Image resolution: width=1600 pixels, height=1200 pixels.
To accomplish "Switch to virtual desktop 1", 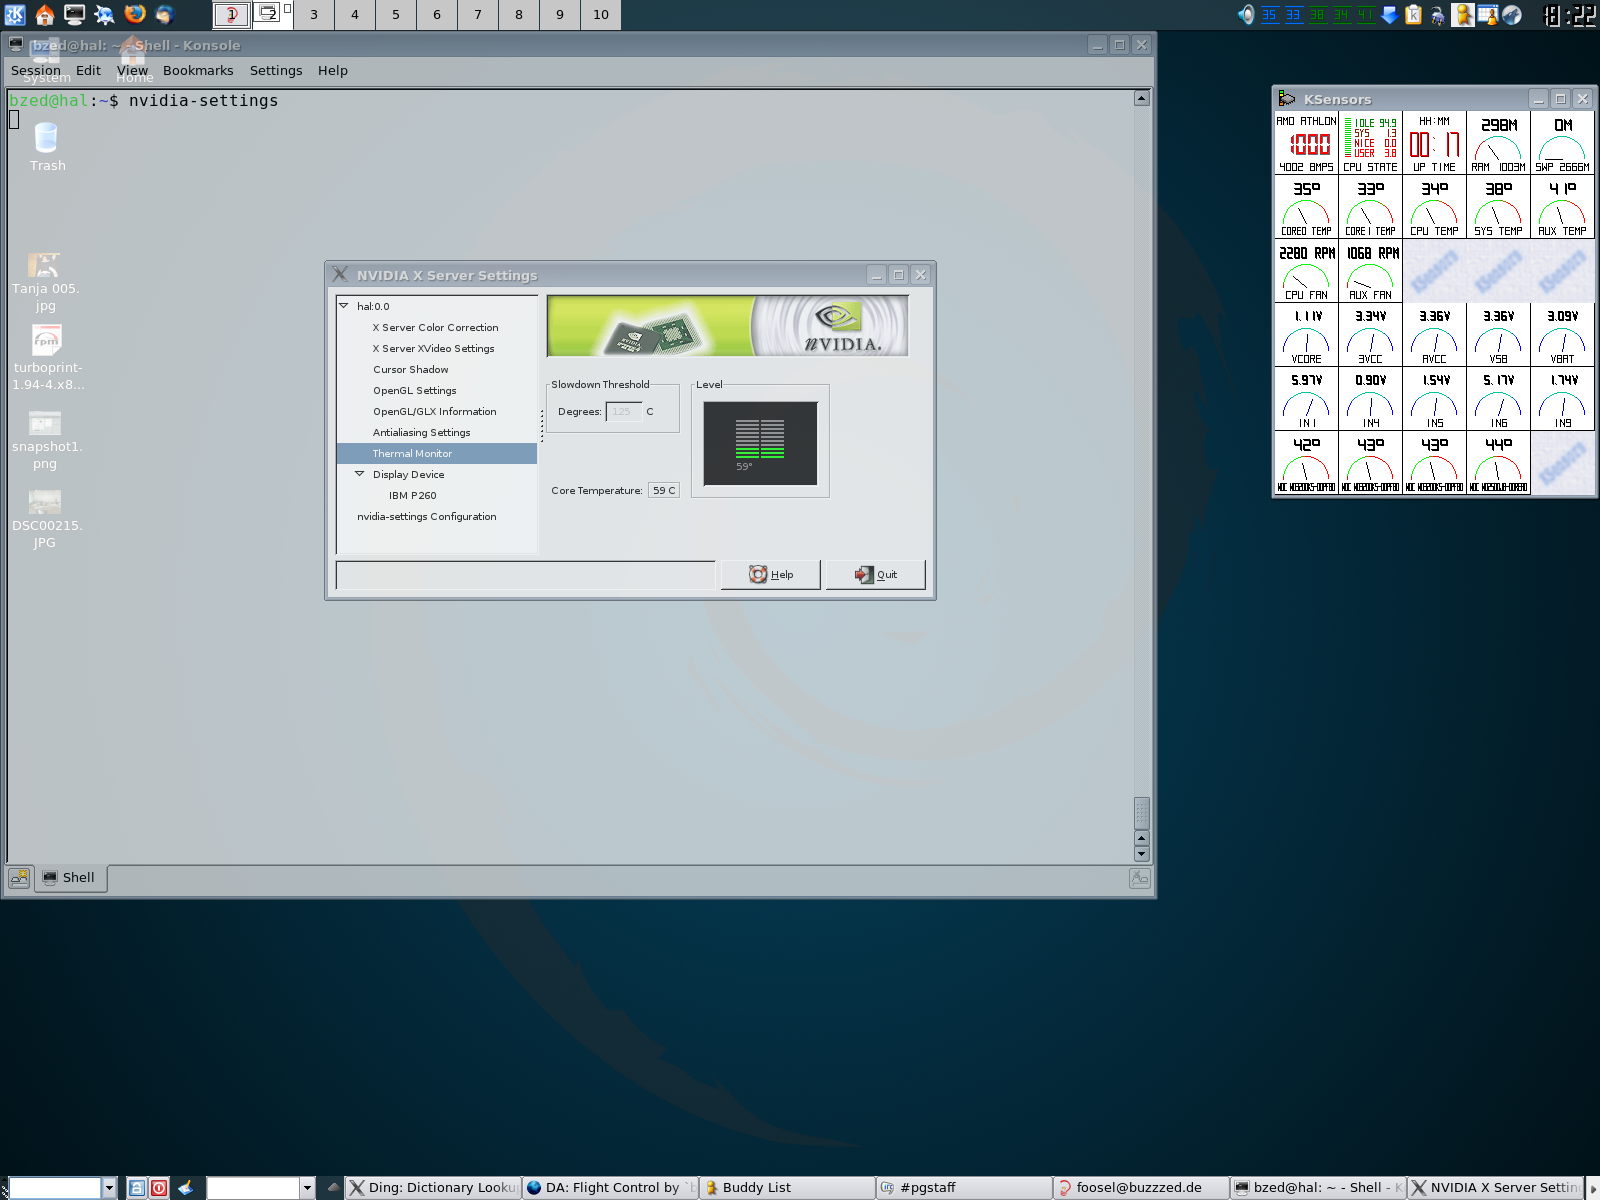I will 232,14.
